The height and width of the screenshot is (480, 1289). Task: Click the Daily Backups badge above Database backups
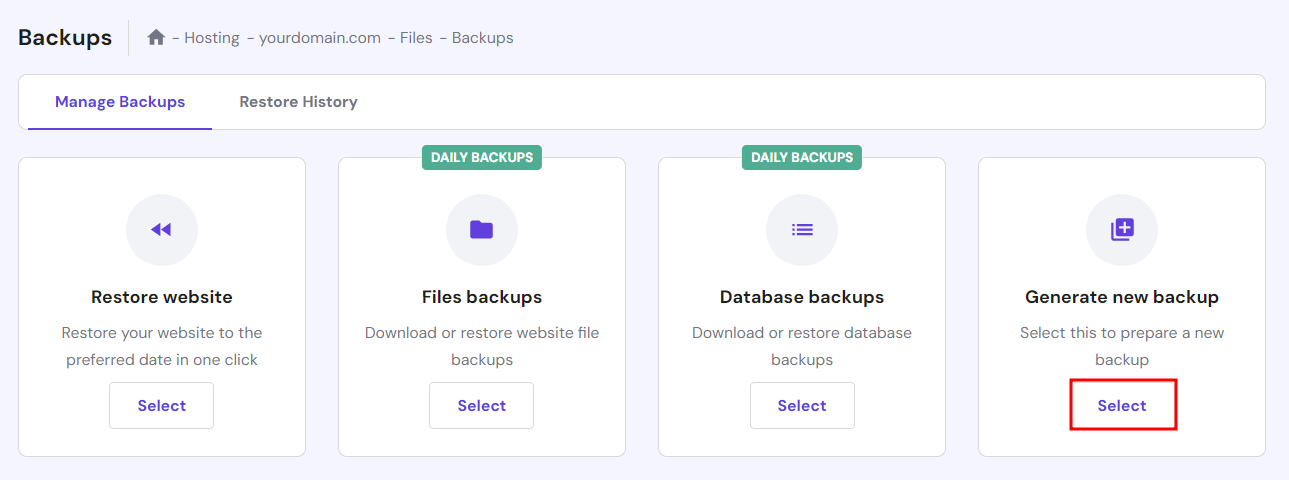[x=802, y=157]
